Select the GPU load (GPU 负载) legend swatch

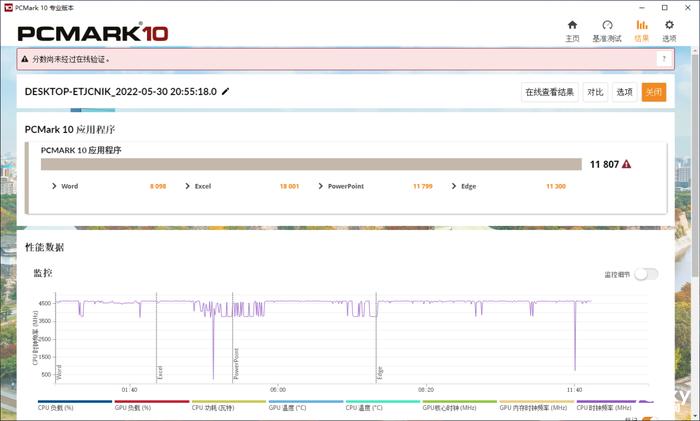[152, 401]
